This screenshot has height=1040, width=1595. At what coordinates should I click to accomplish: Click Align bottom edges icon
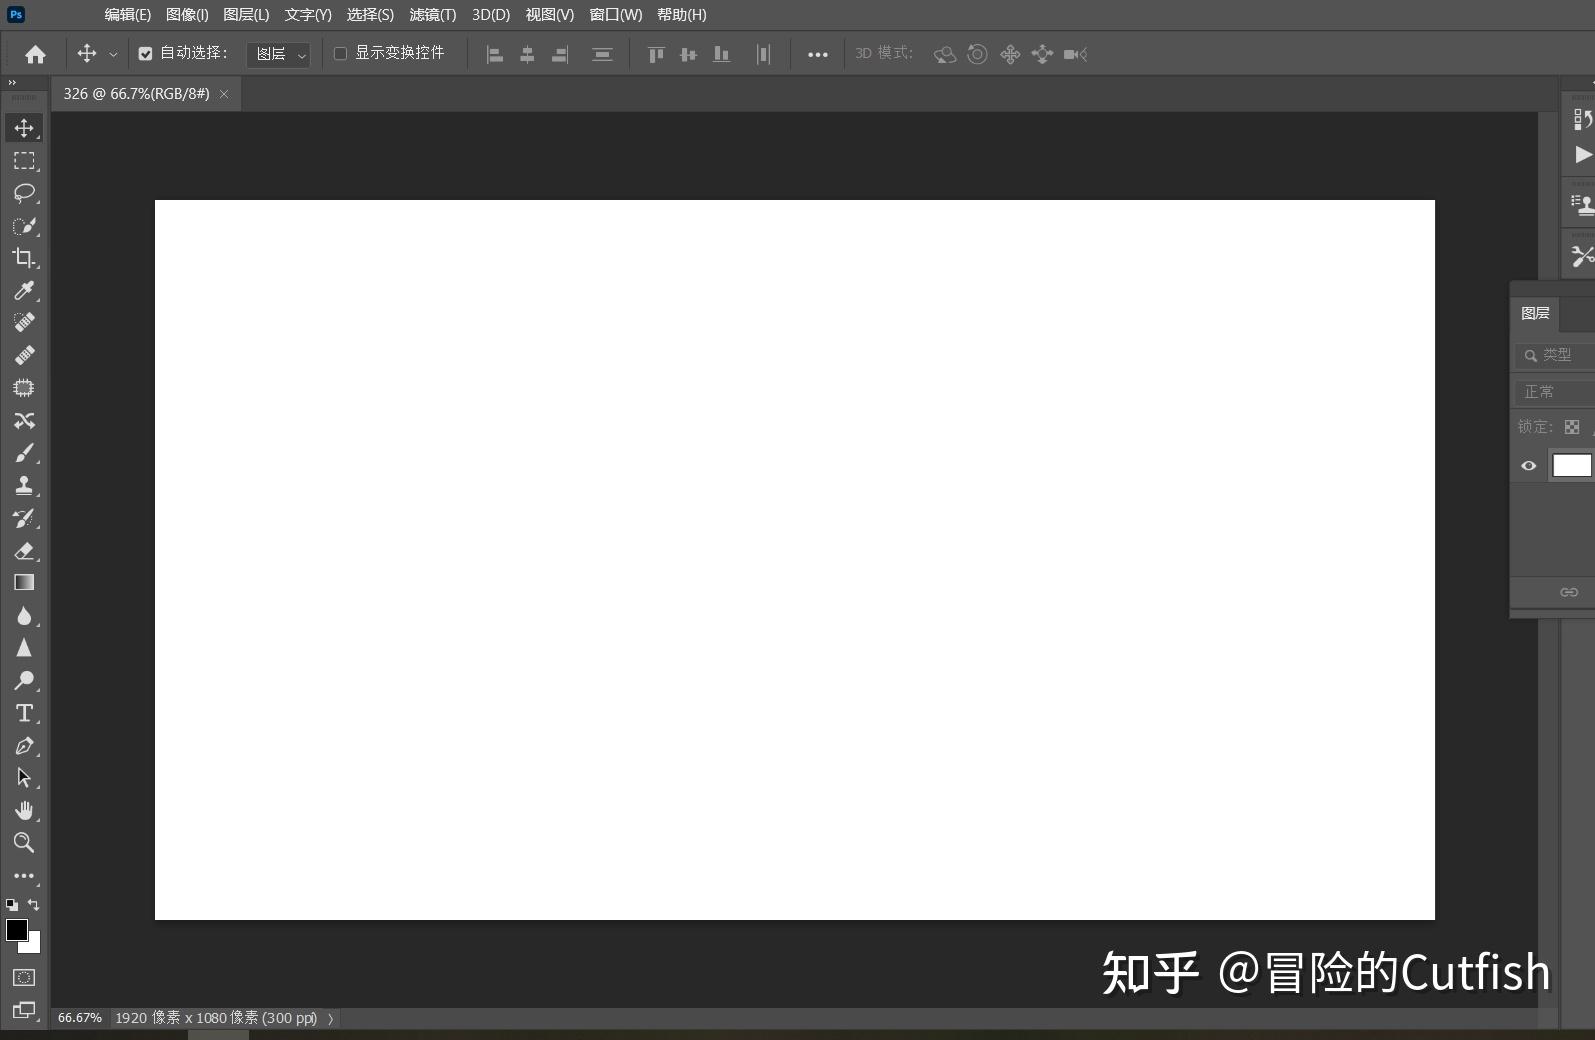coord(721,55)
